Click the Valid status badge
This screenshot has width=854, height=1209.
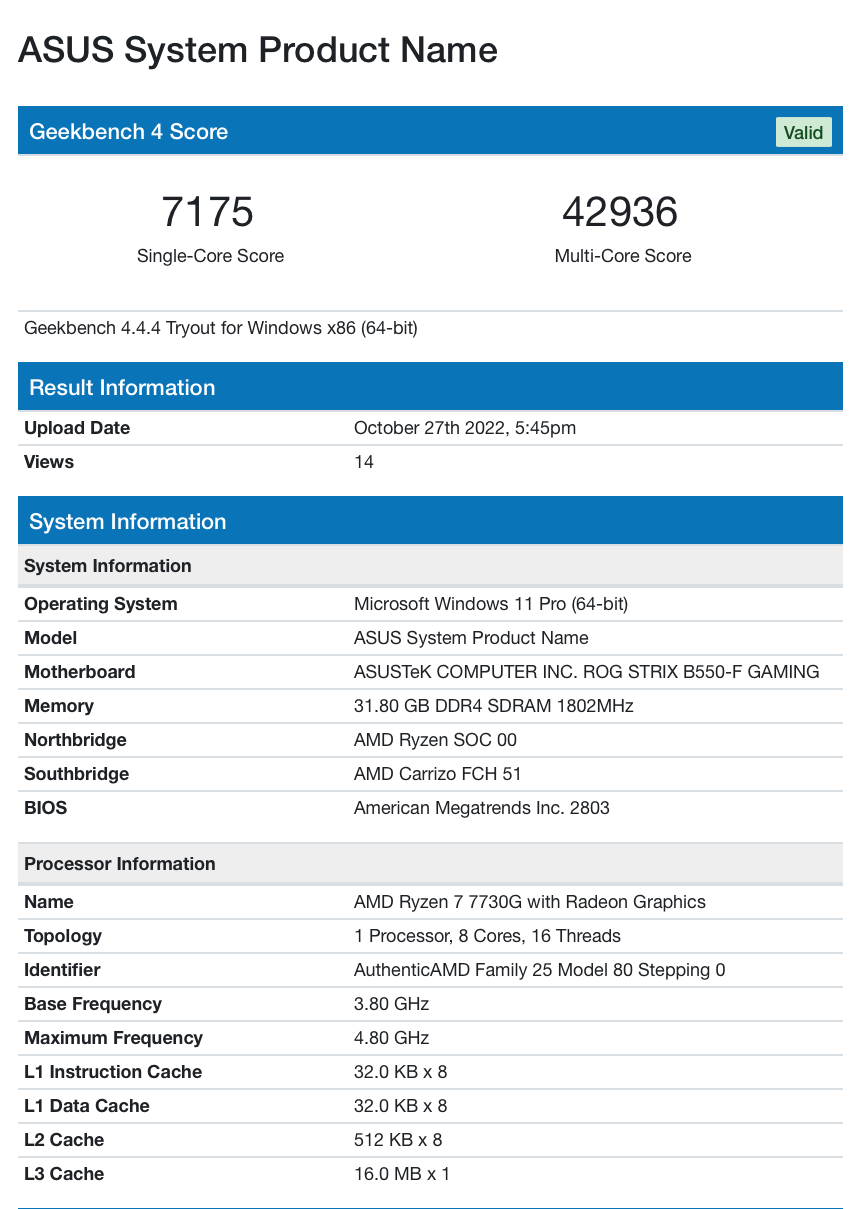tap(803, 131)
